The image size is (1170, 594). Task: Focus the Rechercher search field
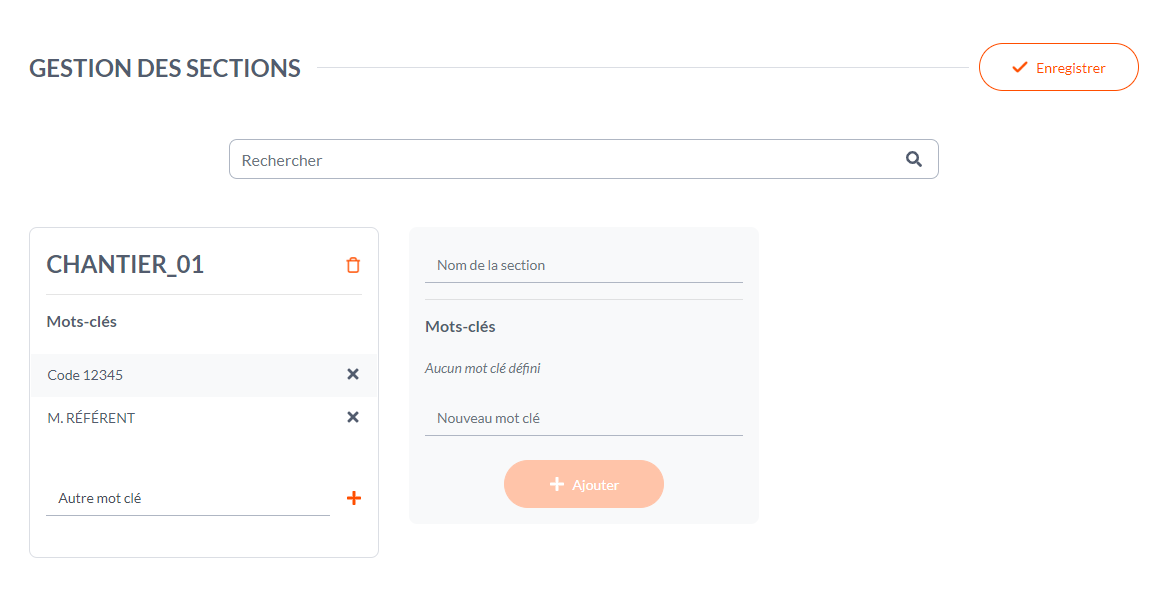pos(584,159)
